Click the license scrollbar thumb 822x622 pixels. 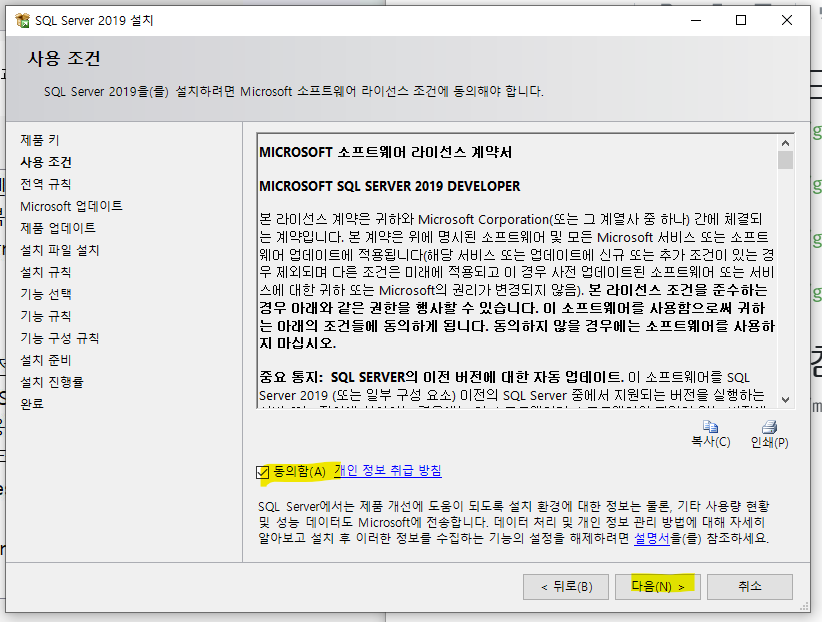click(x=785, y=160)
